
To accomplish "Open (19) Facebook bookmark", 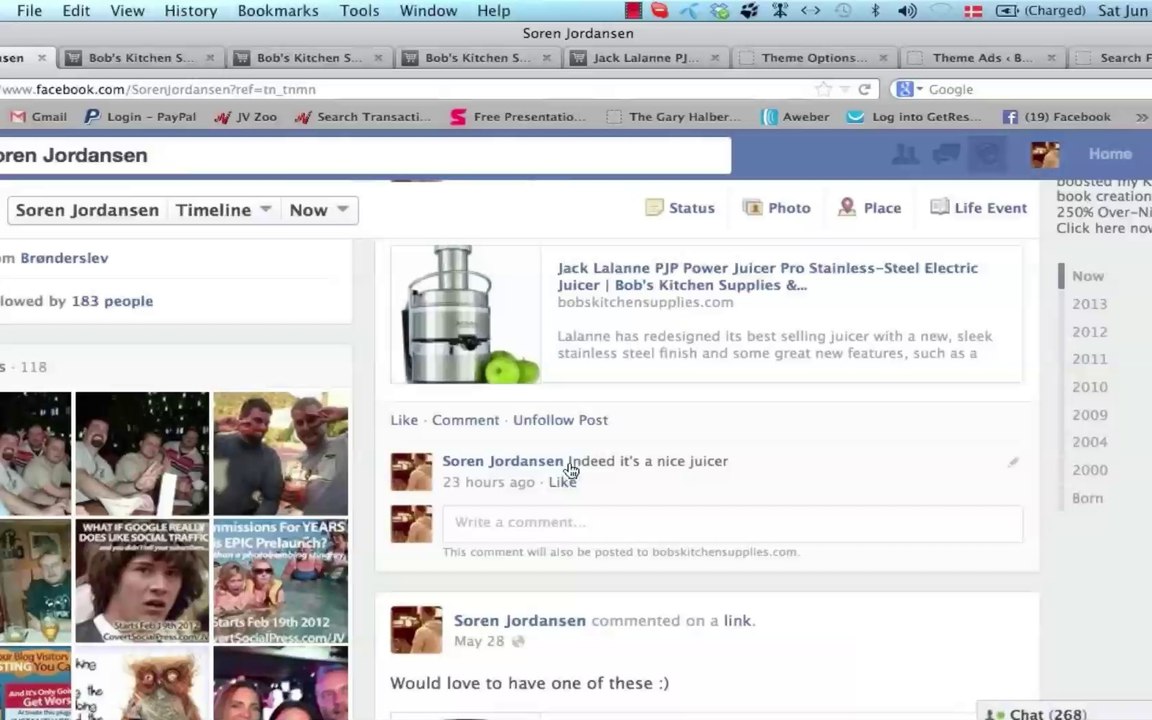I will click(x=1057, y=117).
